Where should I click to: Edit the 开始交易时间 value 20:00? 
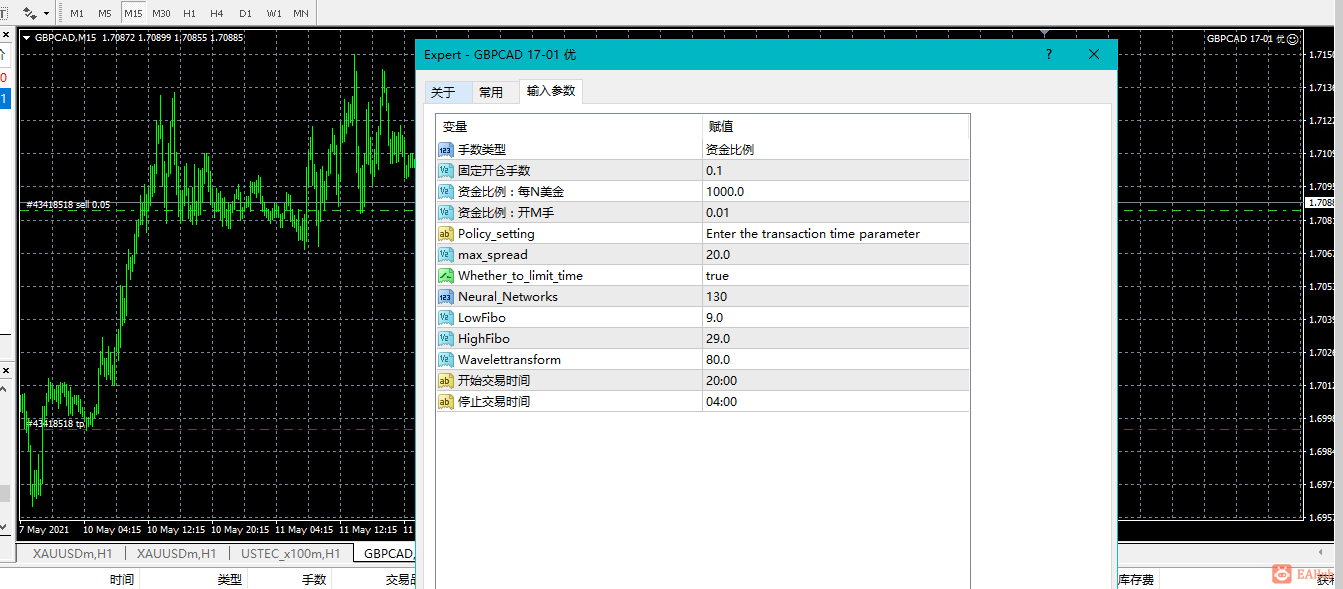point(836,381)
